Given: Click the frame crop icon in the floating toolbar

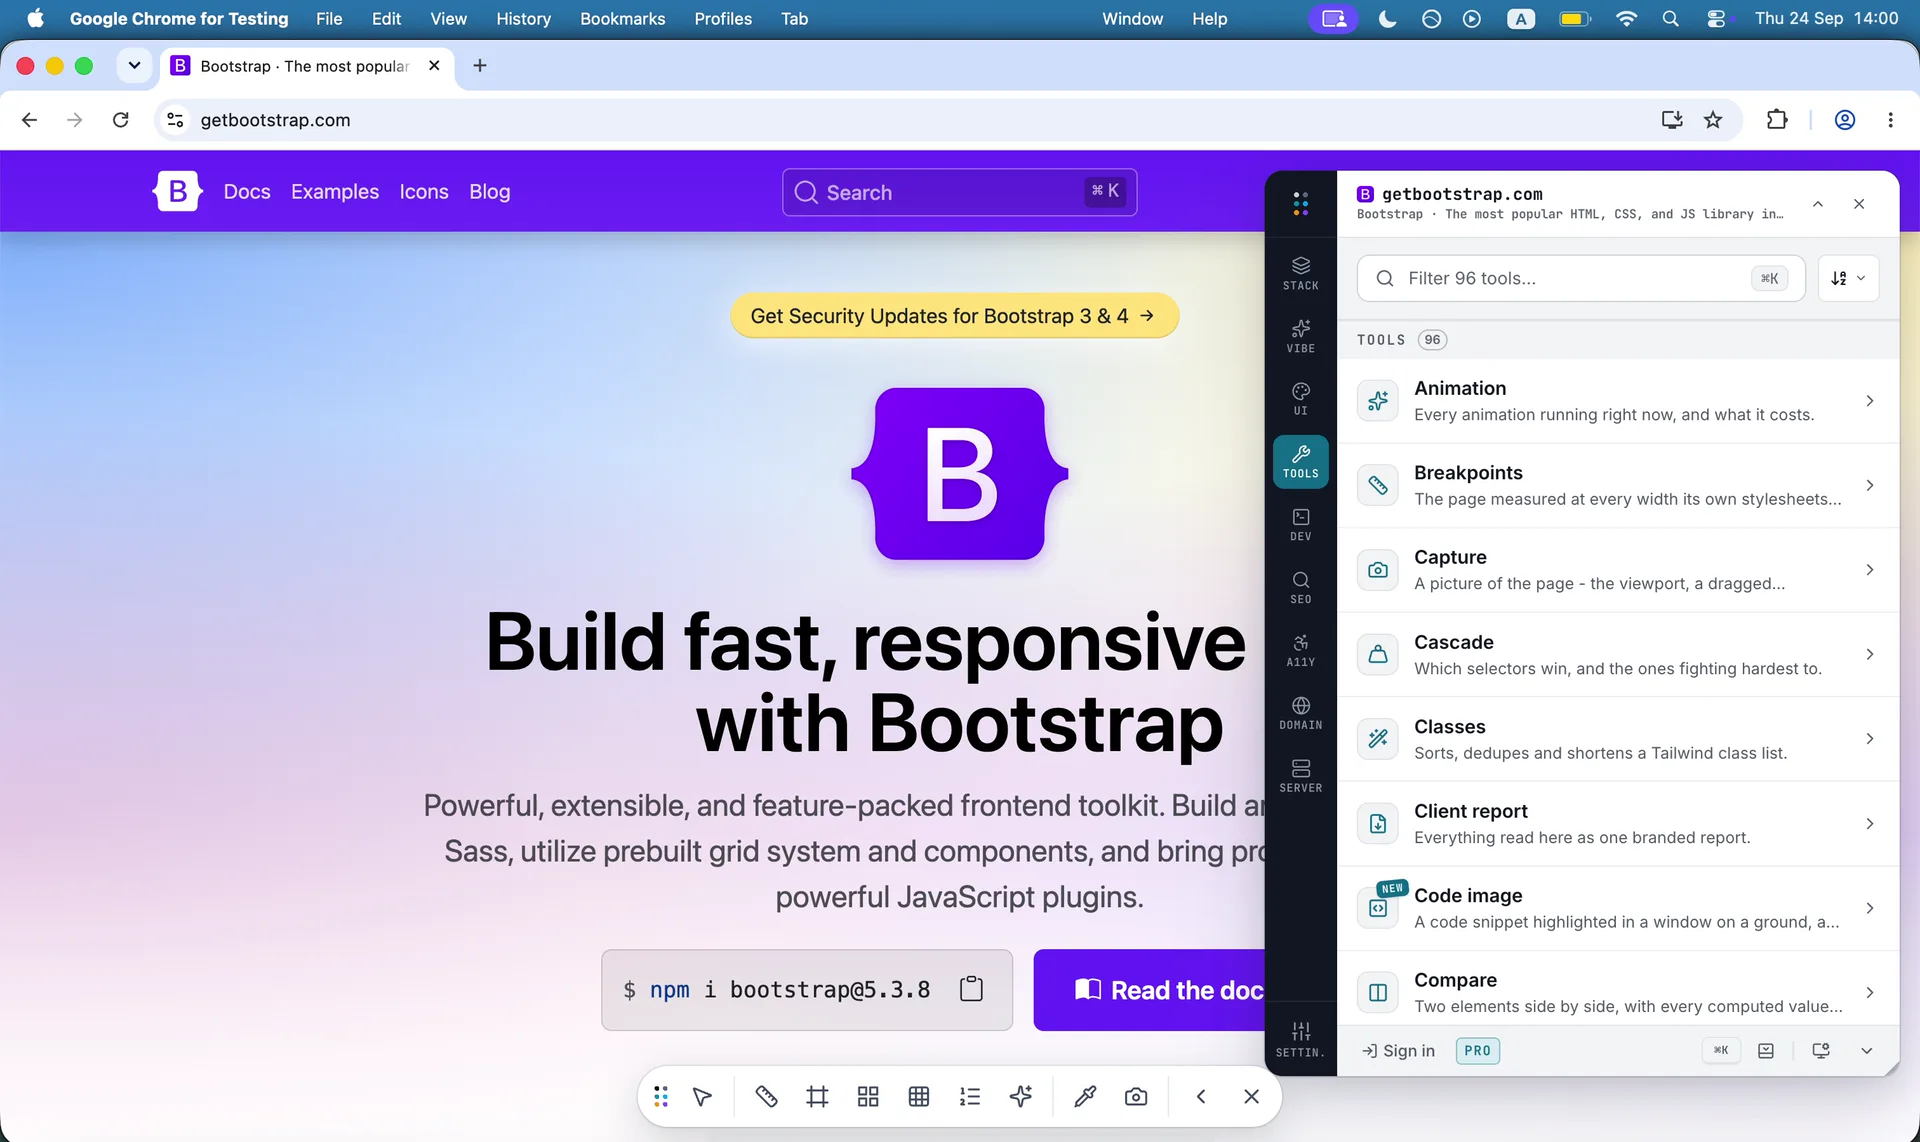Looking at the screenshot, I should 817,1097.
